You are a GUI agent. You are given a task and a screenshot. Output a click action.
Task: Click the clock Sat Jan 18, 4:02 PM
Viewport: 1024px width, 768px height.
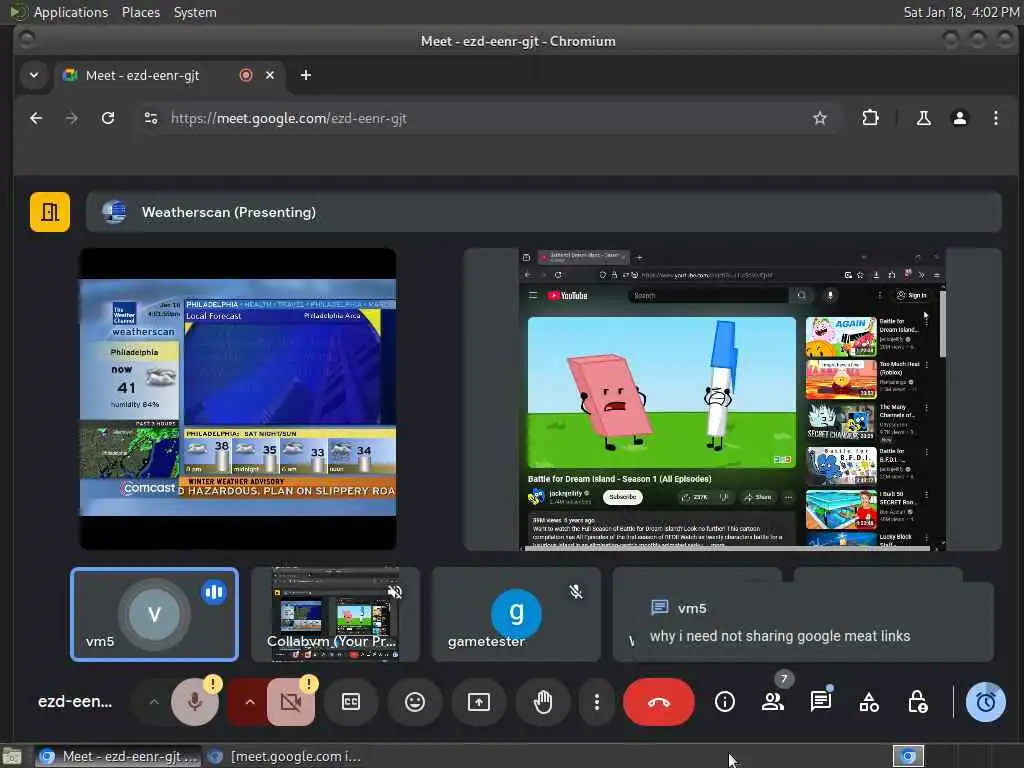[x=961, y=12]
